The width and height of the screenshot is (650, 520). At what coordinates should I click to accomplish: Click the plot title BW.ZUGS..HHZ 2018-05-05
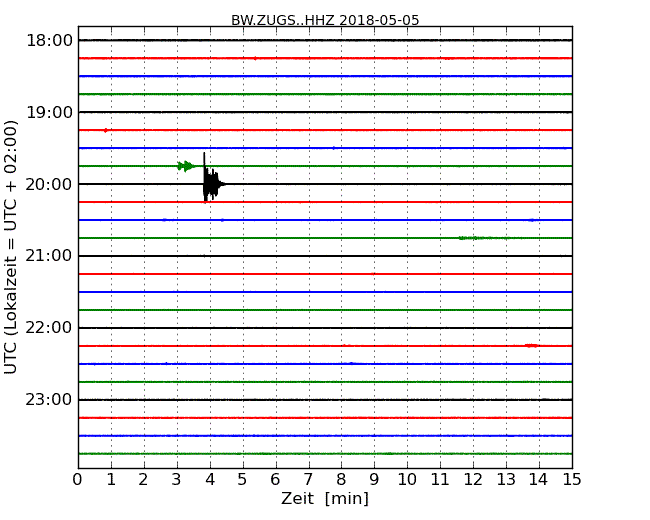[x=325, y=20]
